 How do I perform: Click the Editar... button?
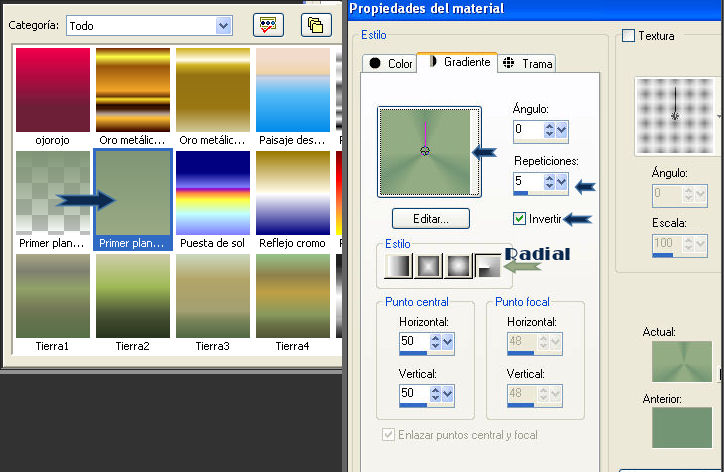click(x=431, y=218)
